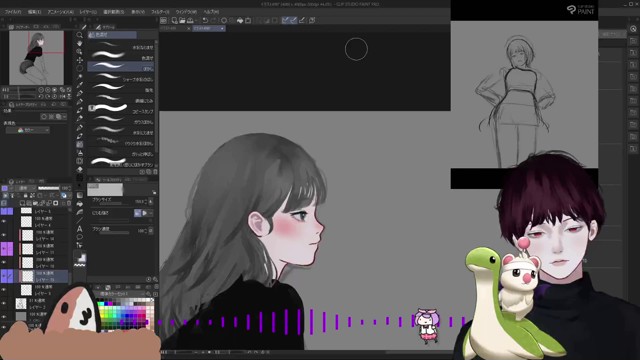The image size is (640, 360).
Task: Select the Hand move-canvas tool
Action: pos(80,43)
